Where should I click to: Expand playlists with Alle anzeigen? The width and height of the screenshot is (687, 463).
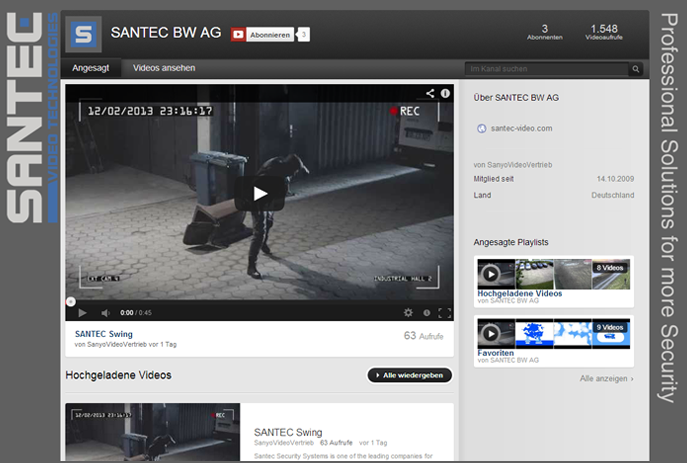point(606,379)
